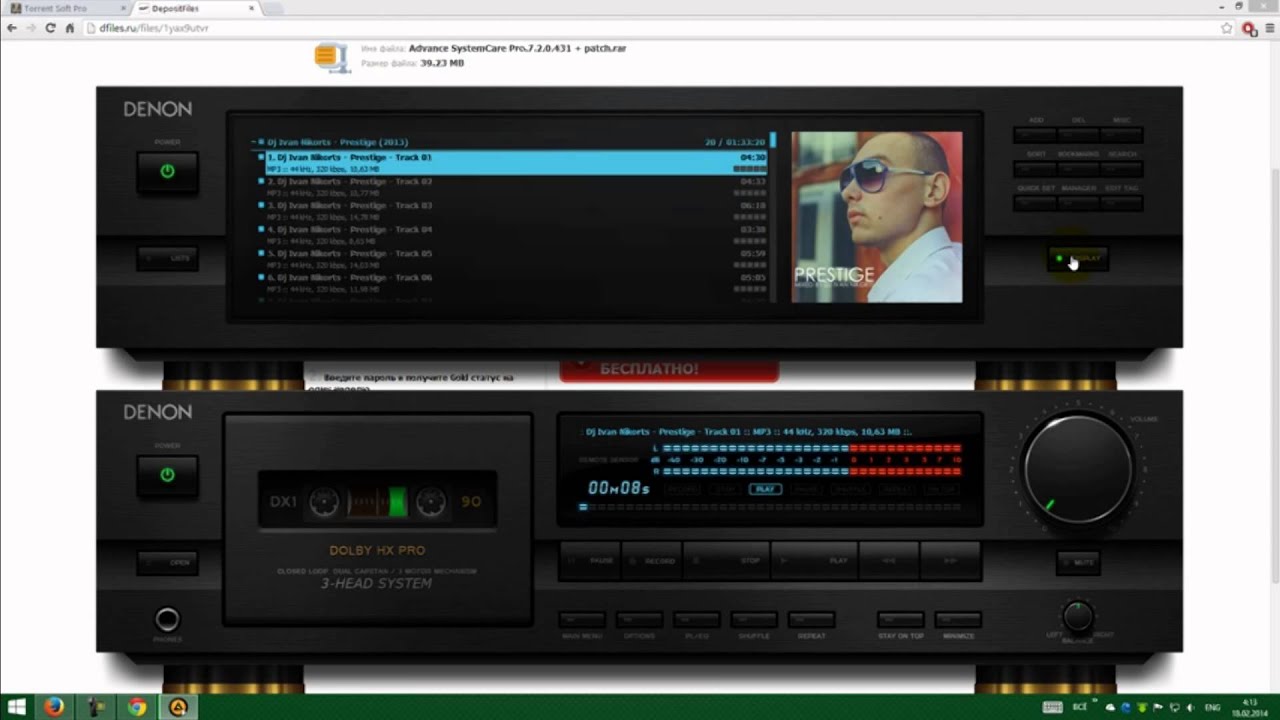Image resolution: width=1280 pixels, height=720 pixels.
Task: Toggle the SHUFFLE button
Action: [x=754, y=620]
